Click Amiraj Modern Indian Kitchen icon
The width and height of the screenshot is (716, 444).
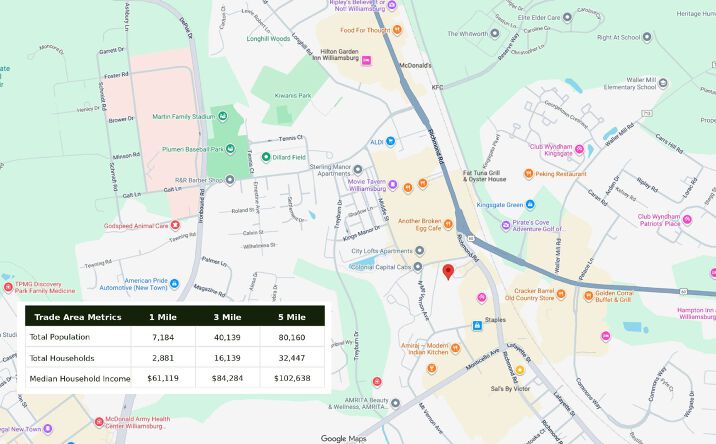[455, 348]
